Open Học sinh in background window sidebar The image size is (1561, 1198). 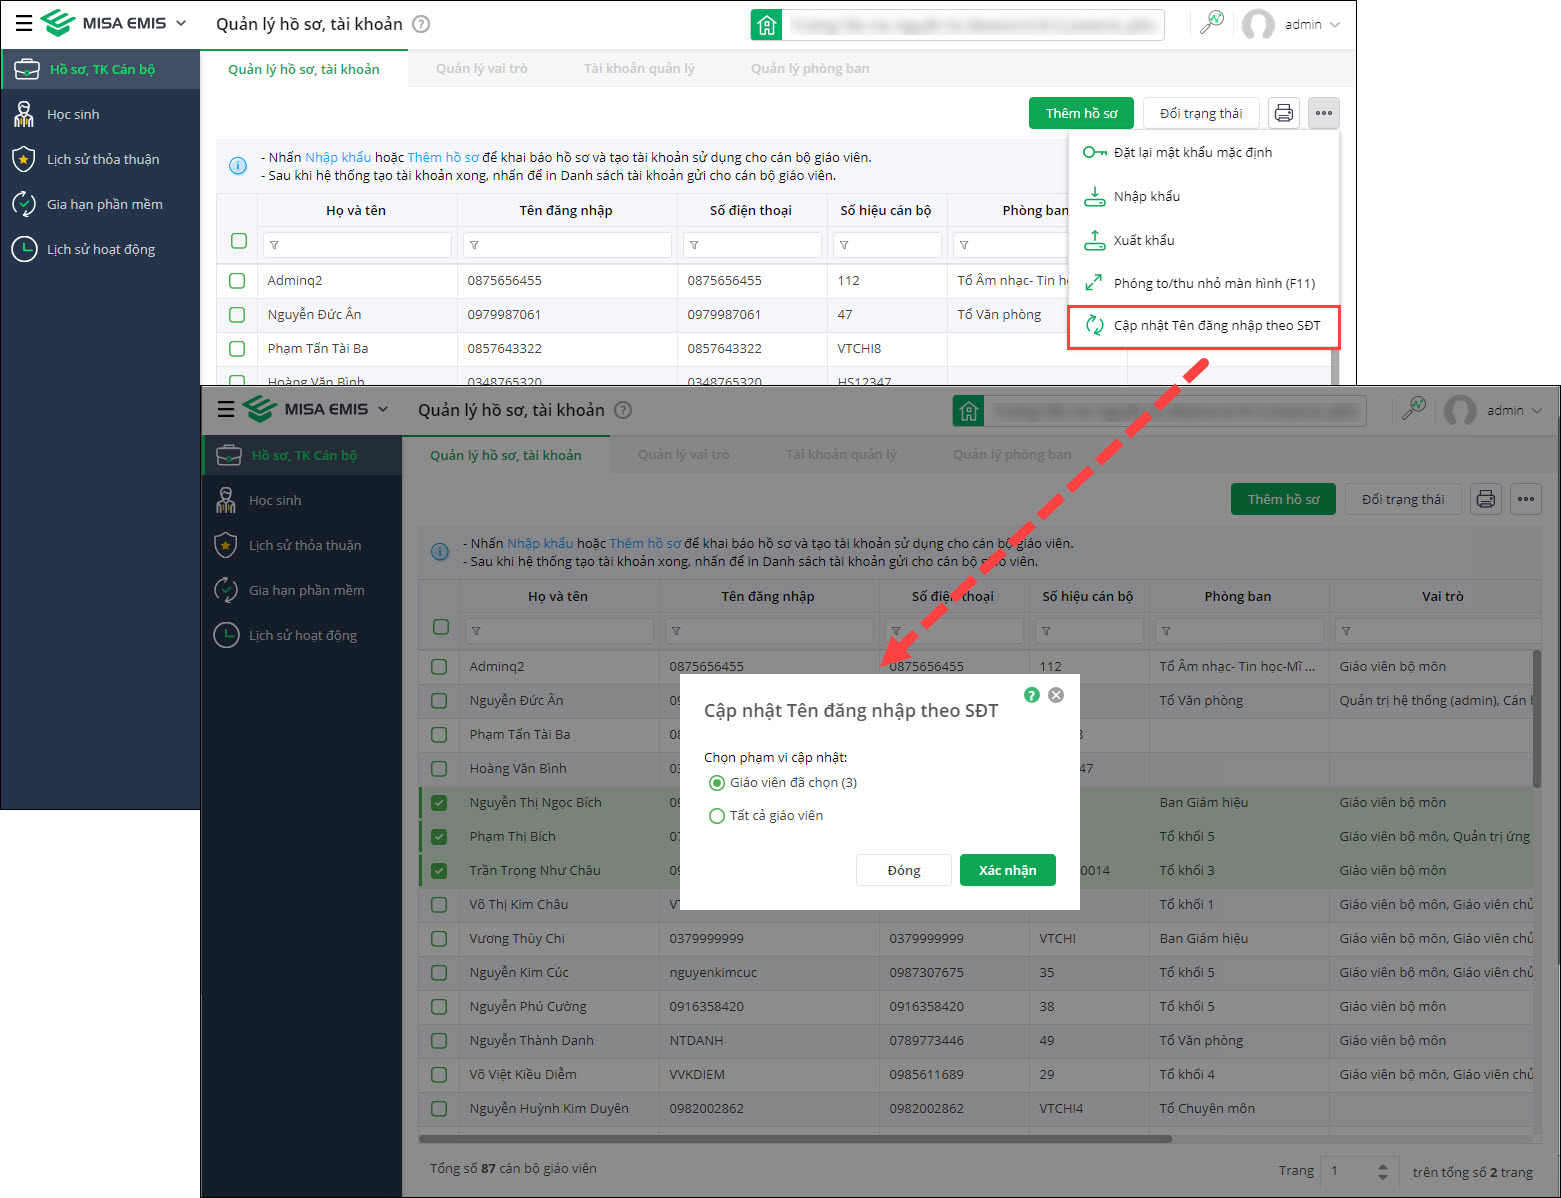pyautogui.click(x=100, y=114)
